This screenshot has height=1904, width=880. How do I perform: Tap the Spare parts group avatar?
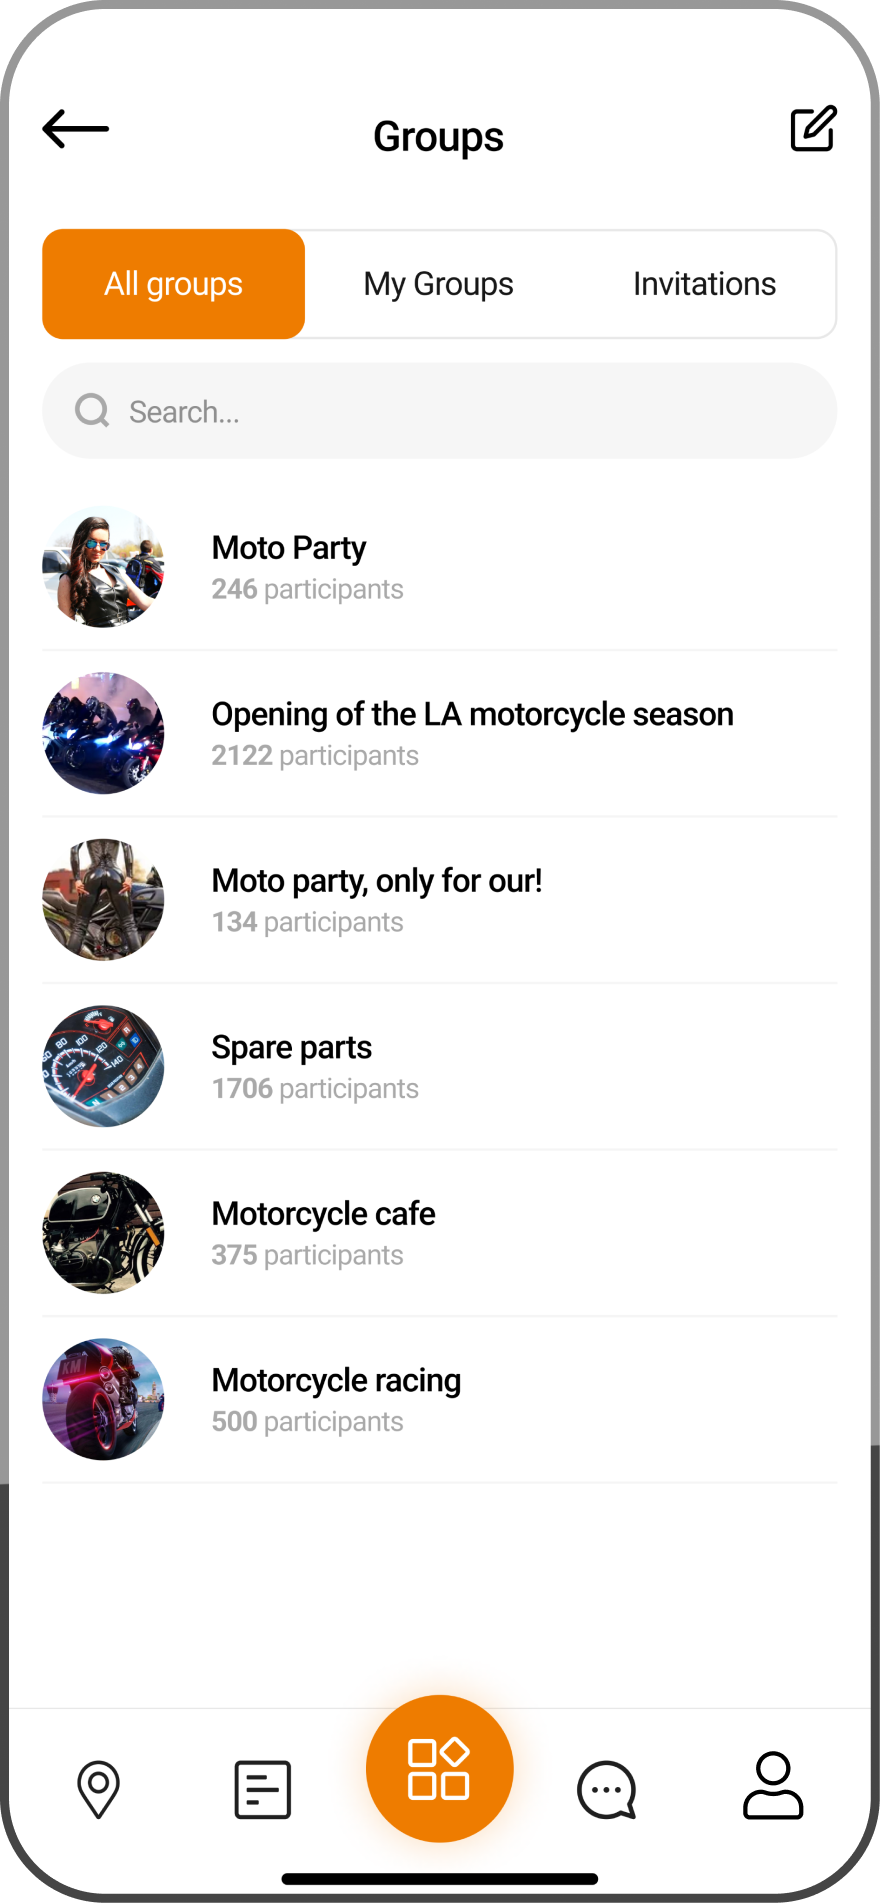[103, 1066]
